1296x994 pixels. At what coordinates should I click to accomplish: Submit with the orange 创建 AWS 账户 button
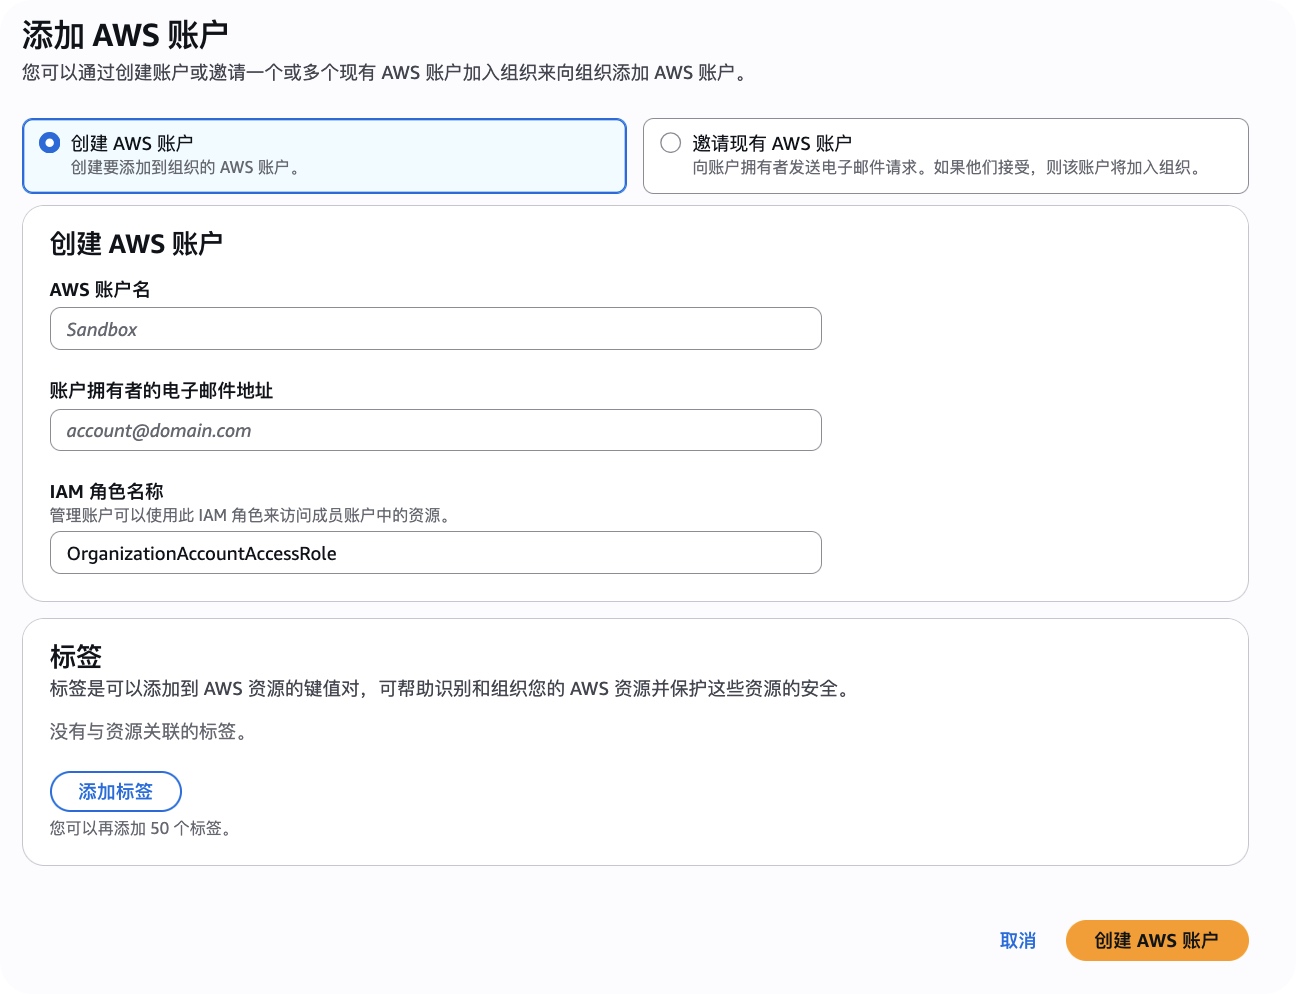[x=1157, y=940]
